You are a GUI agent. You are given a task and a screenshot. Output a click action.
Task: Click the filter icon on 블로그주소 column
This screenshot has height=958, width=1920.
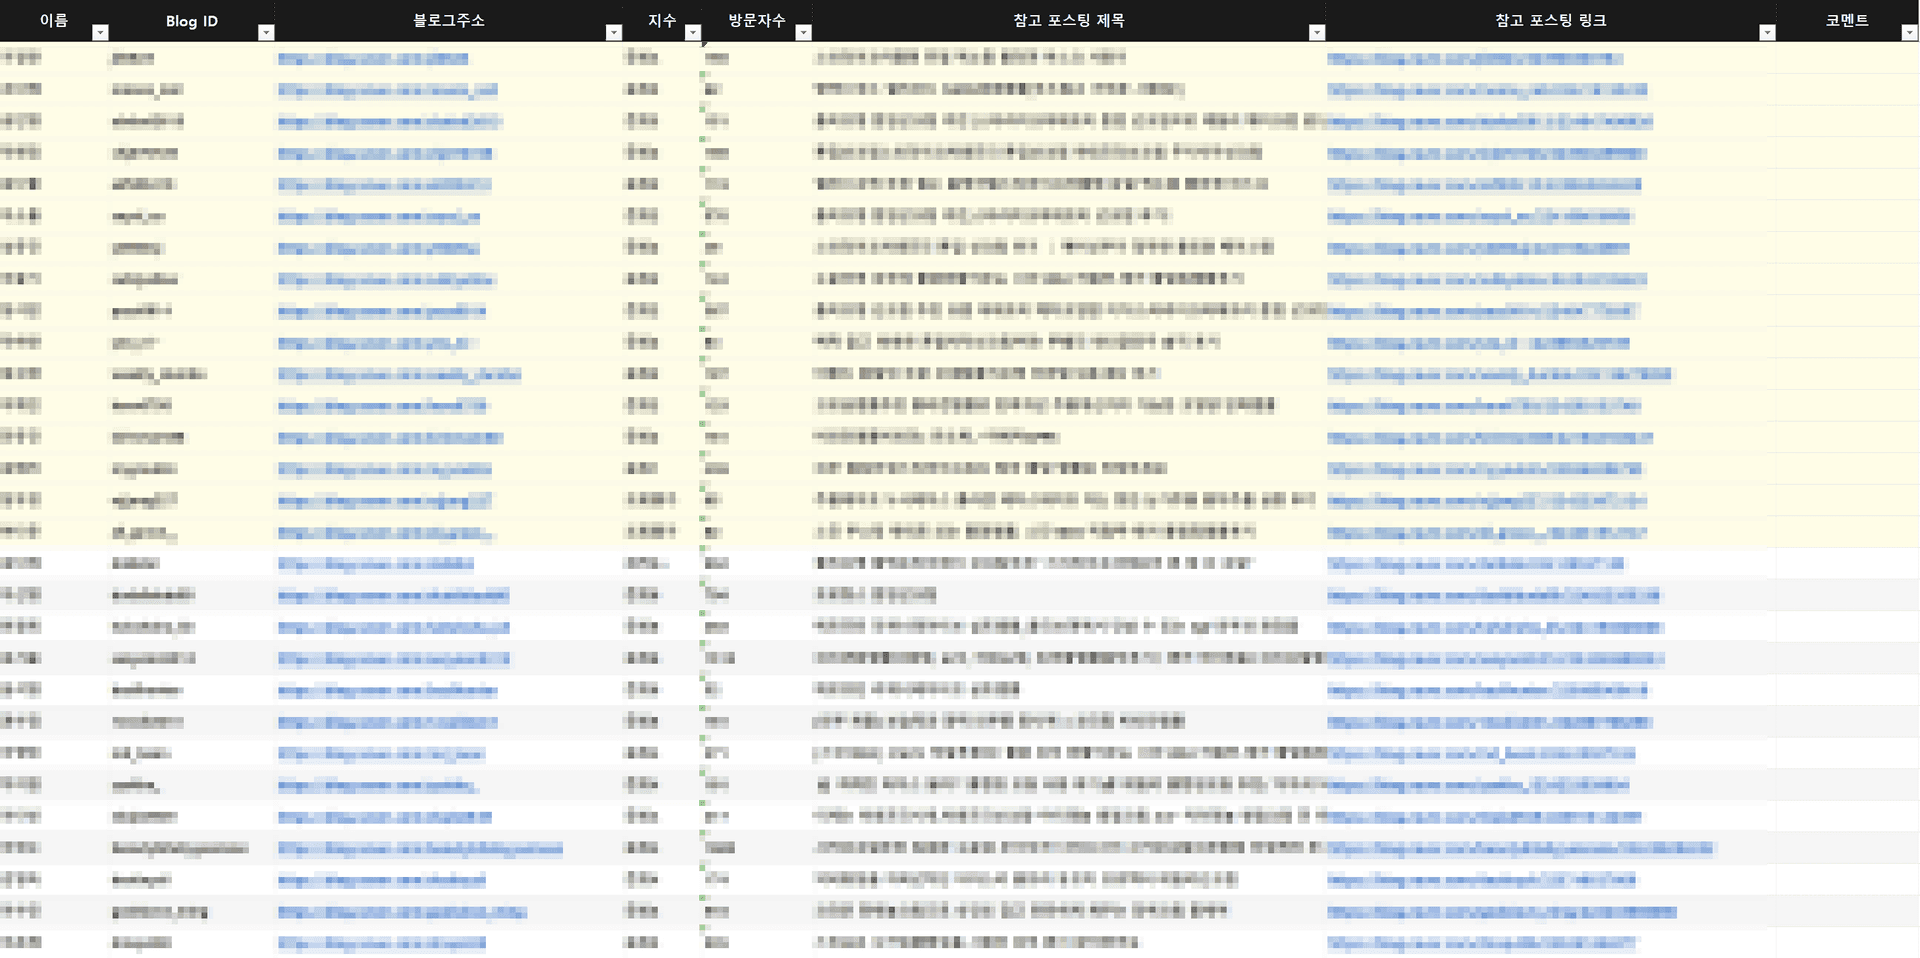click(614, 31)
